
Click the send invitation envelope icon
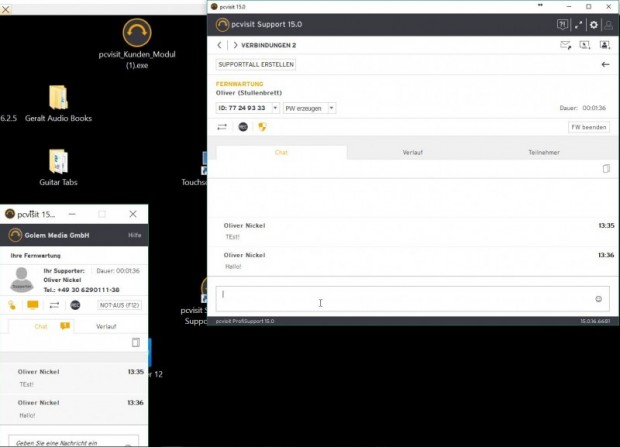565,45
